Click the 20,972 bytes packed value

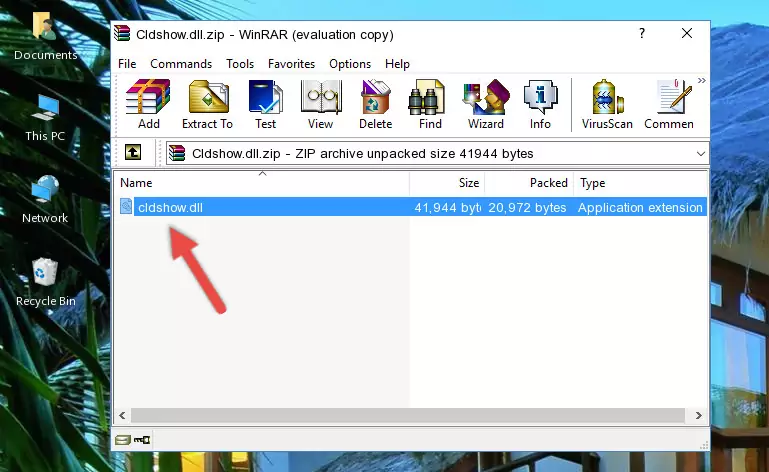(x=527, y=208)
